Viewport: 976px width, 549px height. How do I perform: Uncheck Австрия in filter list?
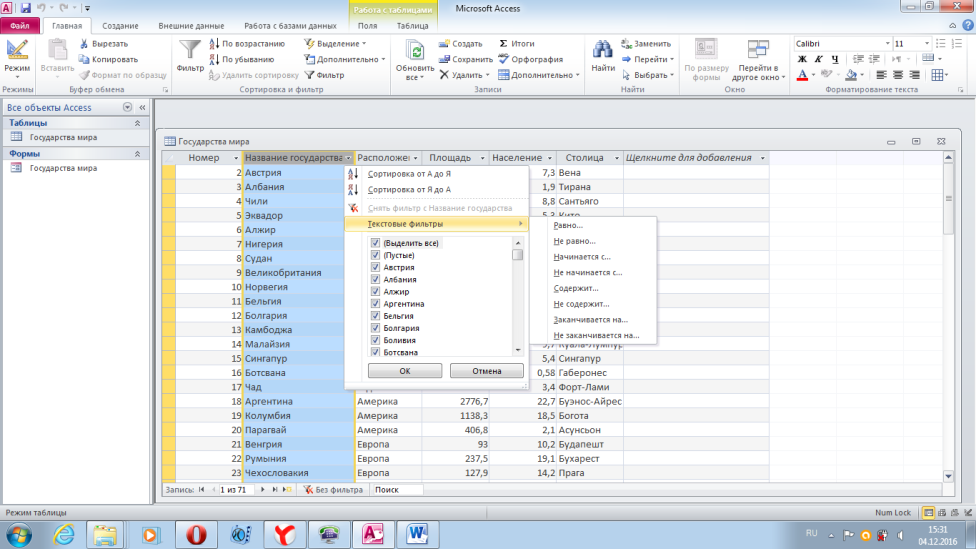(375, 267)
